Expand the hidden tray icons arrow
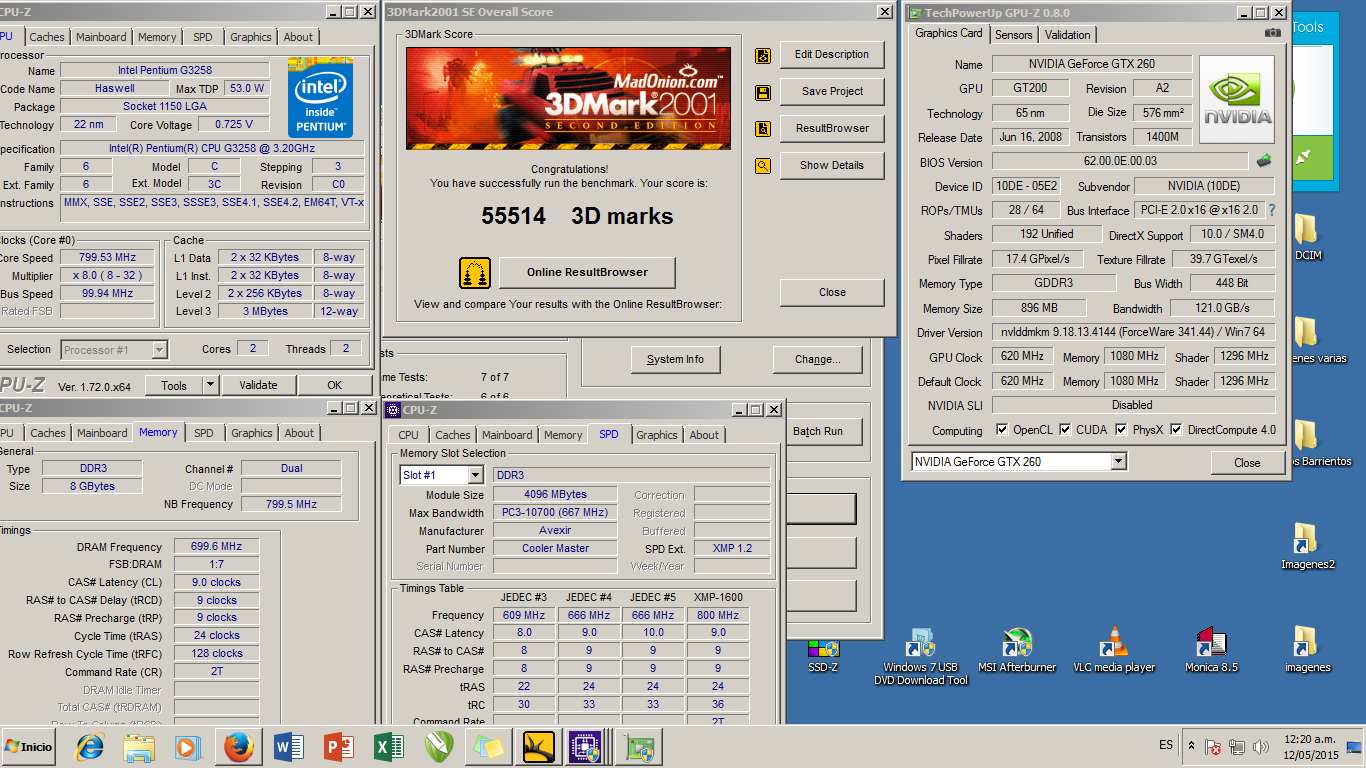Image resolution: width=1366 pixels, height=768 pixels. click(1191, 746)
